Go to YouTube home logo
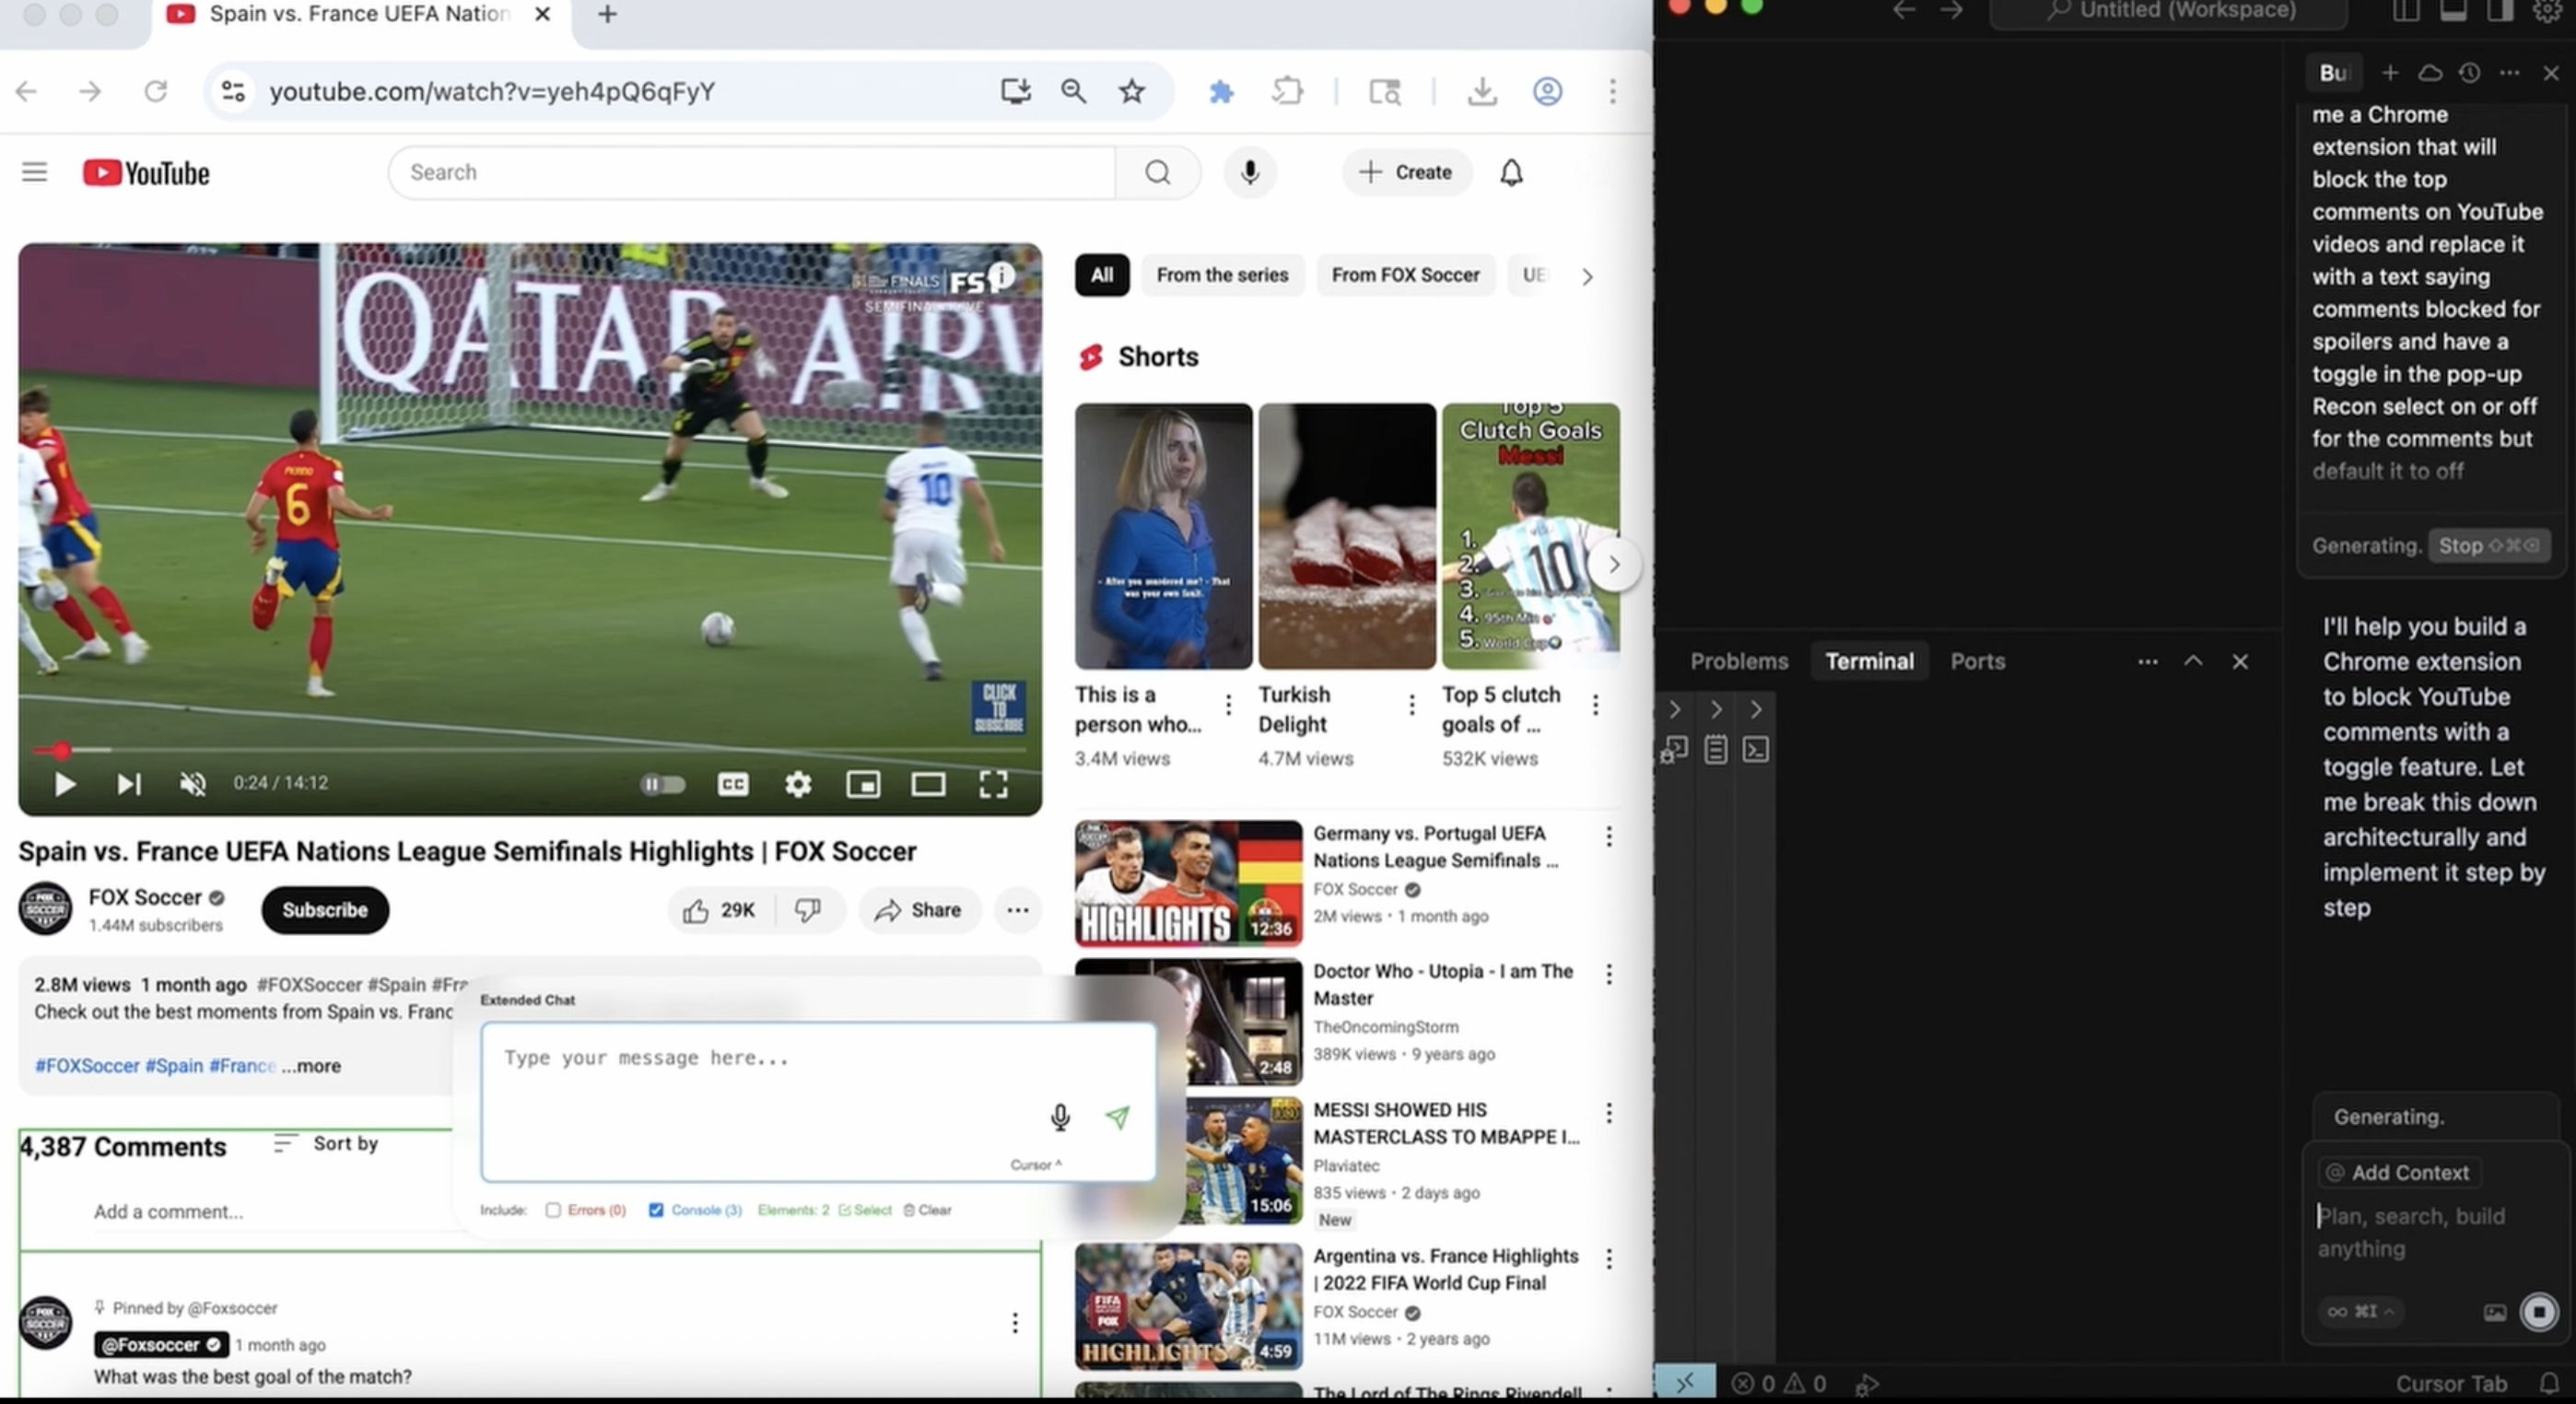2576x1404 pixels. tap(146, 172)
